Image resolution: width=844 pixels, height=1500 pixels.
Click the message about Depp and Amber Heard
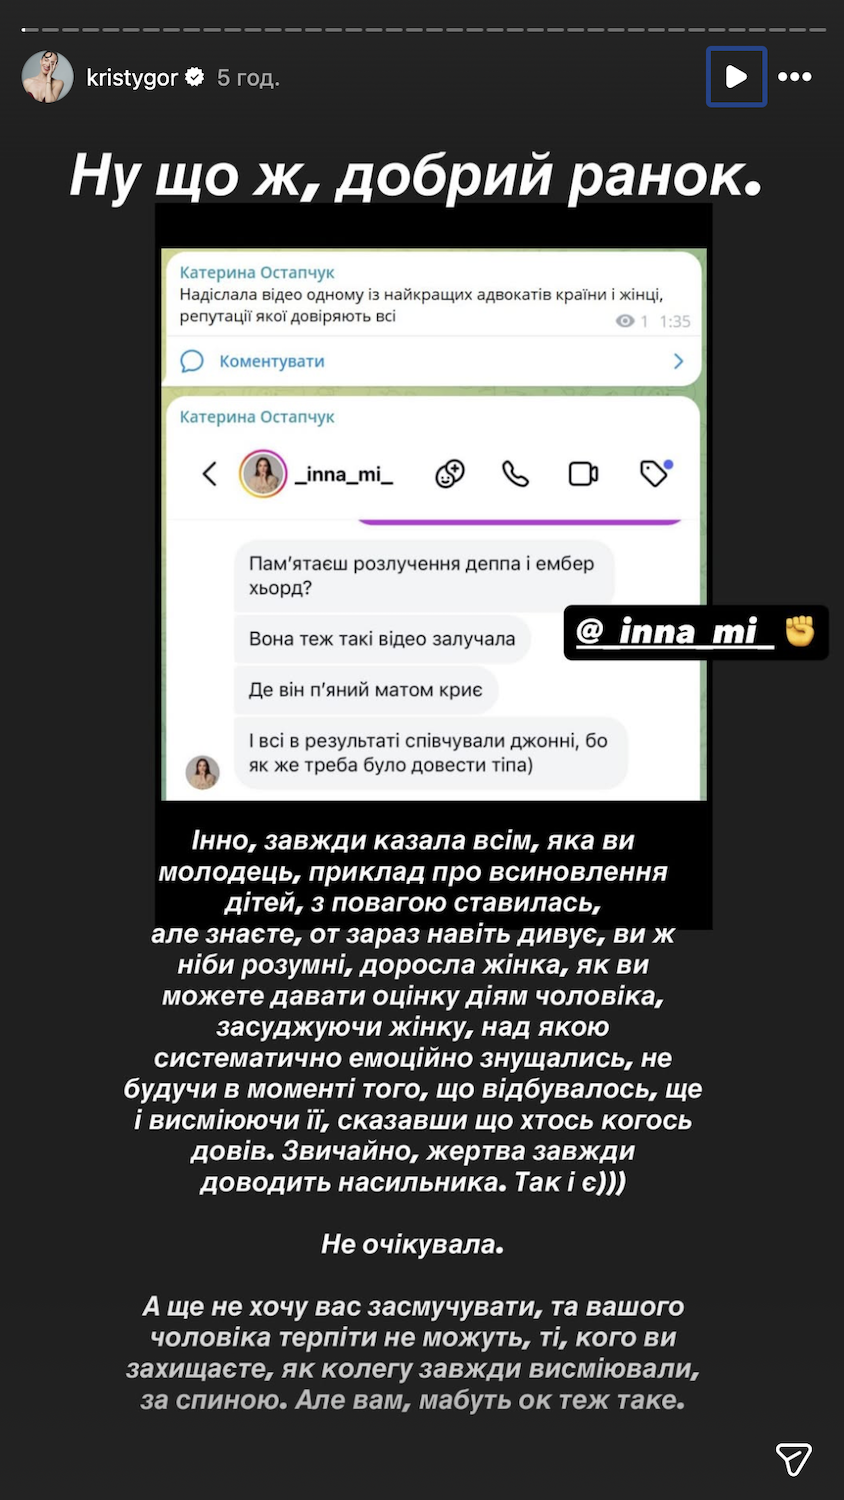click(x=424, y=575)
